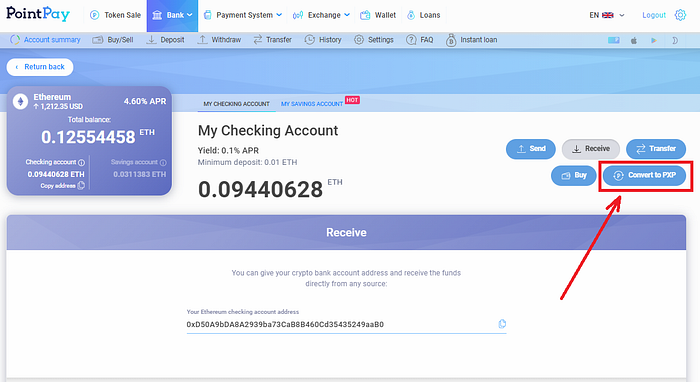The image size is (700, 382).
Task: Click the Checking account info icon
Action: point(81,162)
